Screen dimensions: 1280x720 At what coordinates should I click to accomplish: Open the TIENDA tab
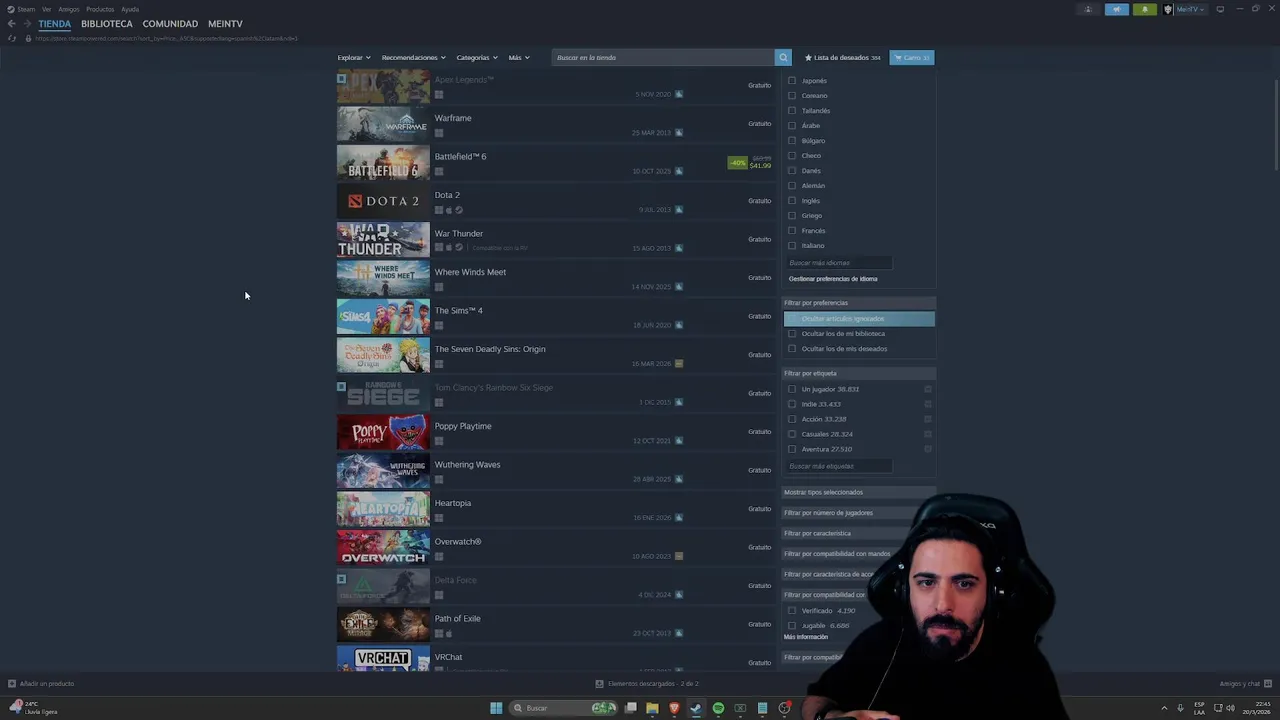pyautogui.click(x=55, y=23)
